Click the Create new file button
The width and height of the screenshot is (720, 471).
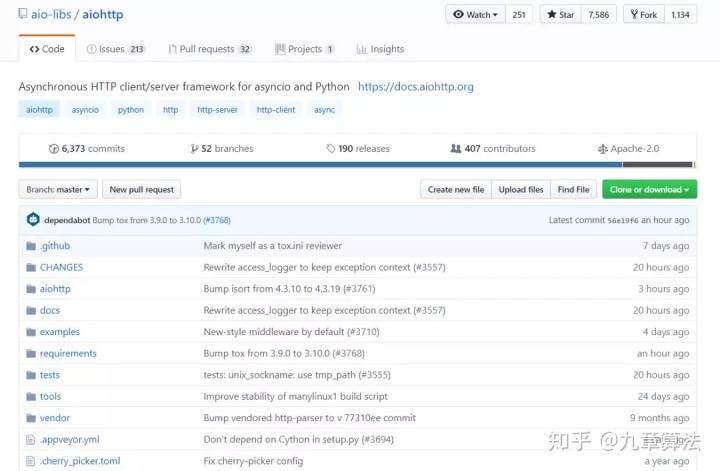[456, 190]
